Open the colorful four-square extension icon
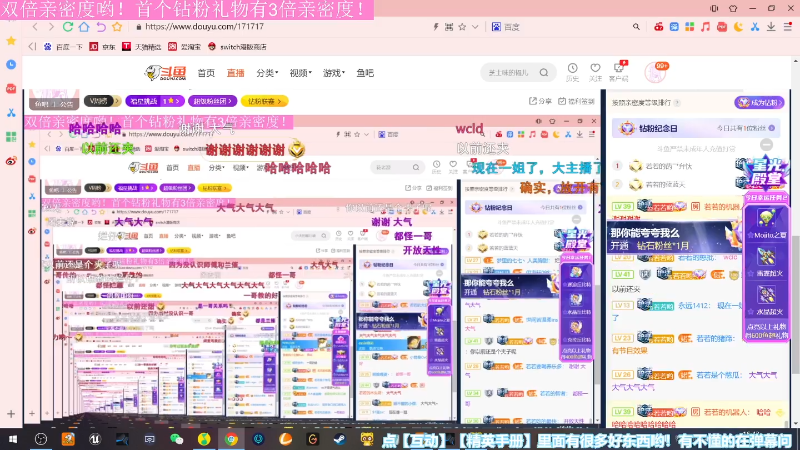800x450 pixels. coord(689,27)
